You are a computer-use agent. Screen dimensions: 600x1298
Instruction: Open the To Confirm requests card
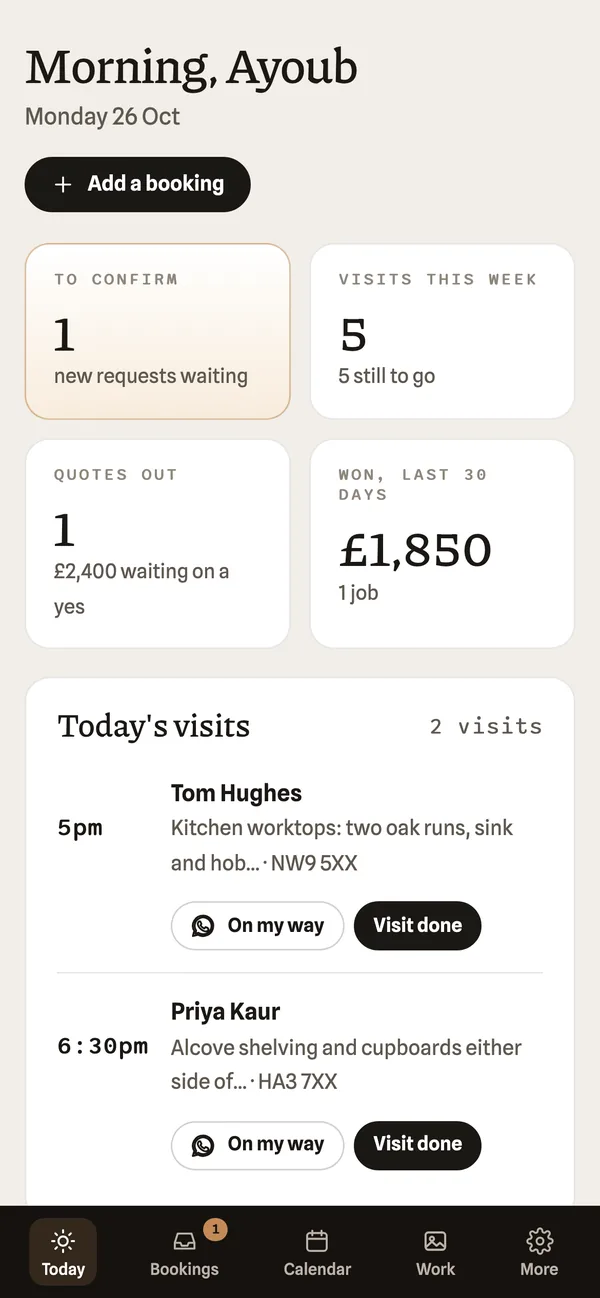(x=157, y=331)
